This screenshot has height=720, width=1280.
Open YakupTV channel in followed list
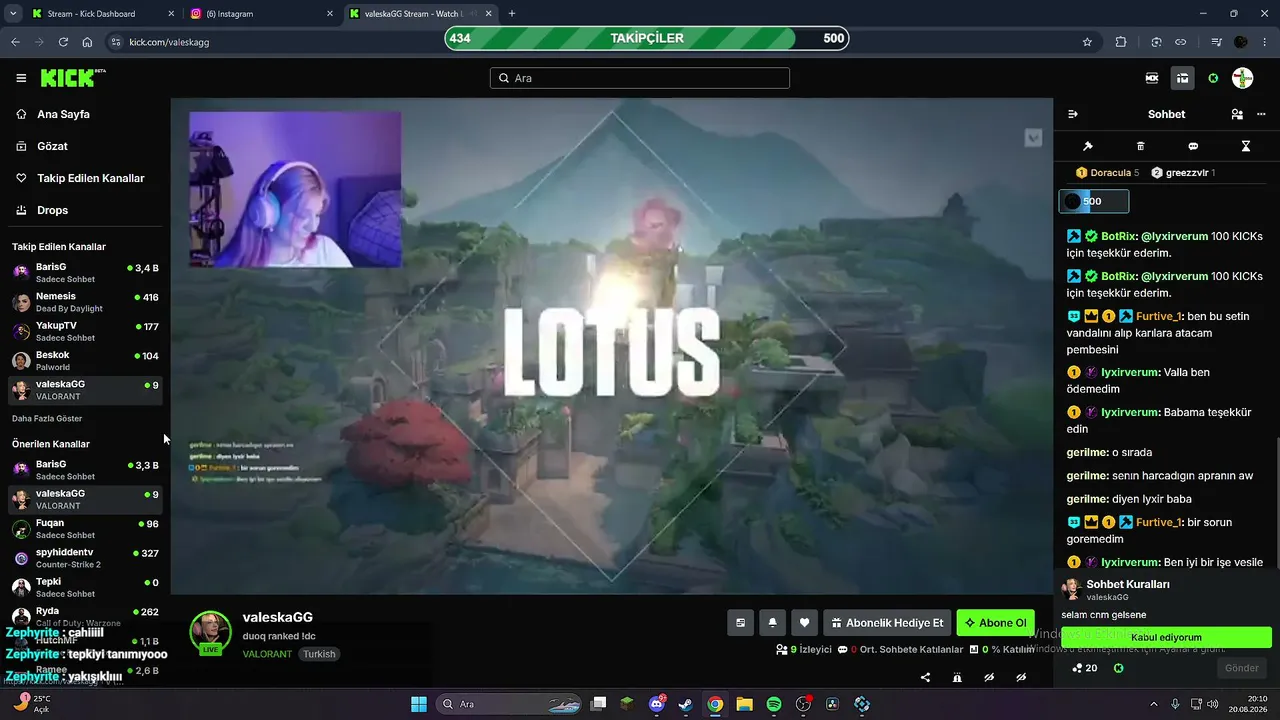[x=84, y=331]
